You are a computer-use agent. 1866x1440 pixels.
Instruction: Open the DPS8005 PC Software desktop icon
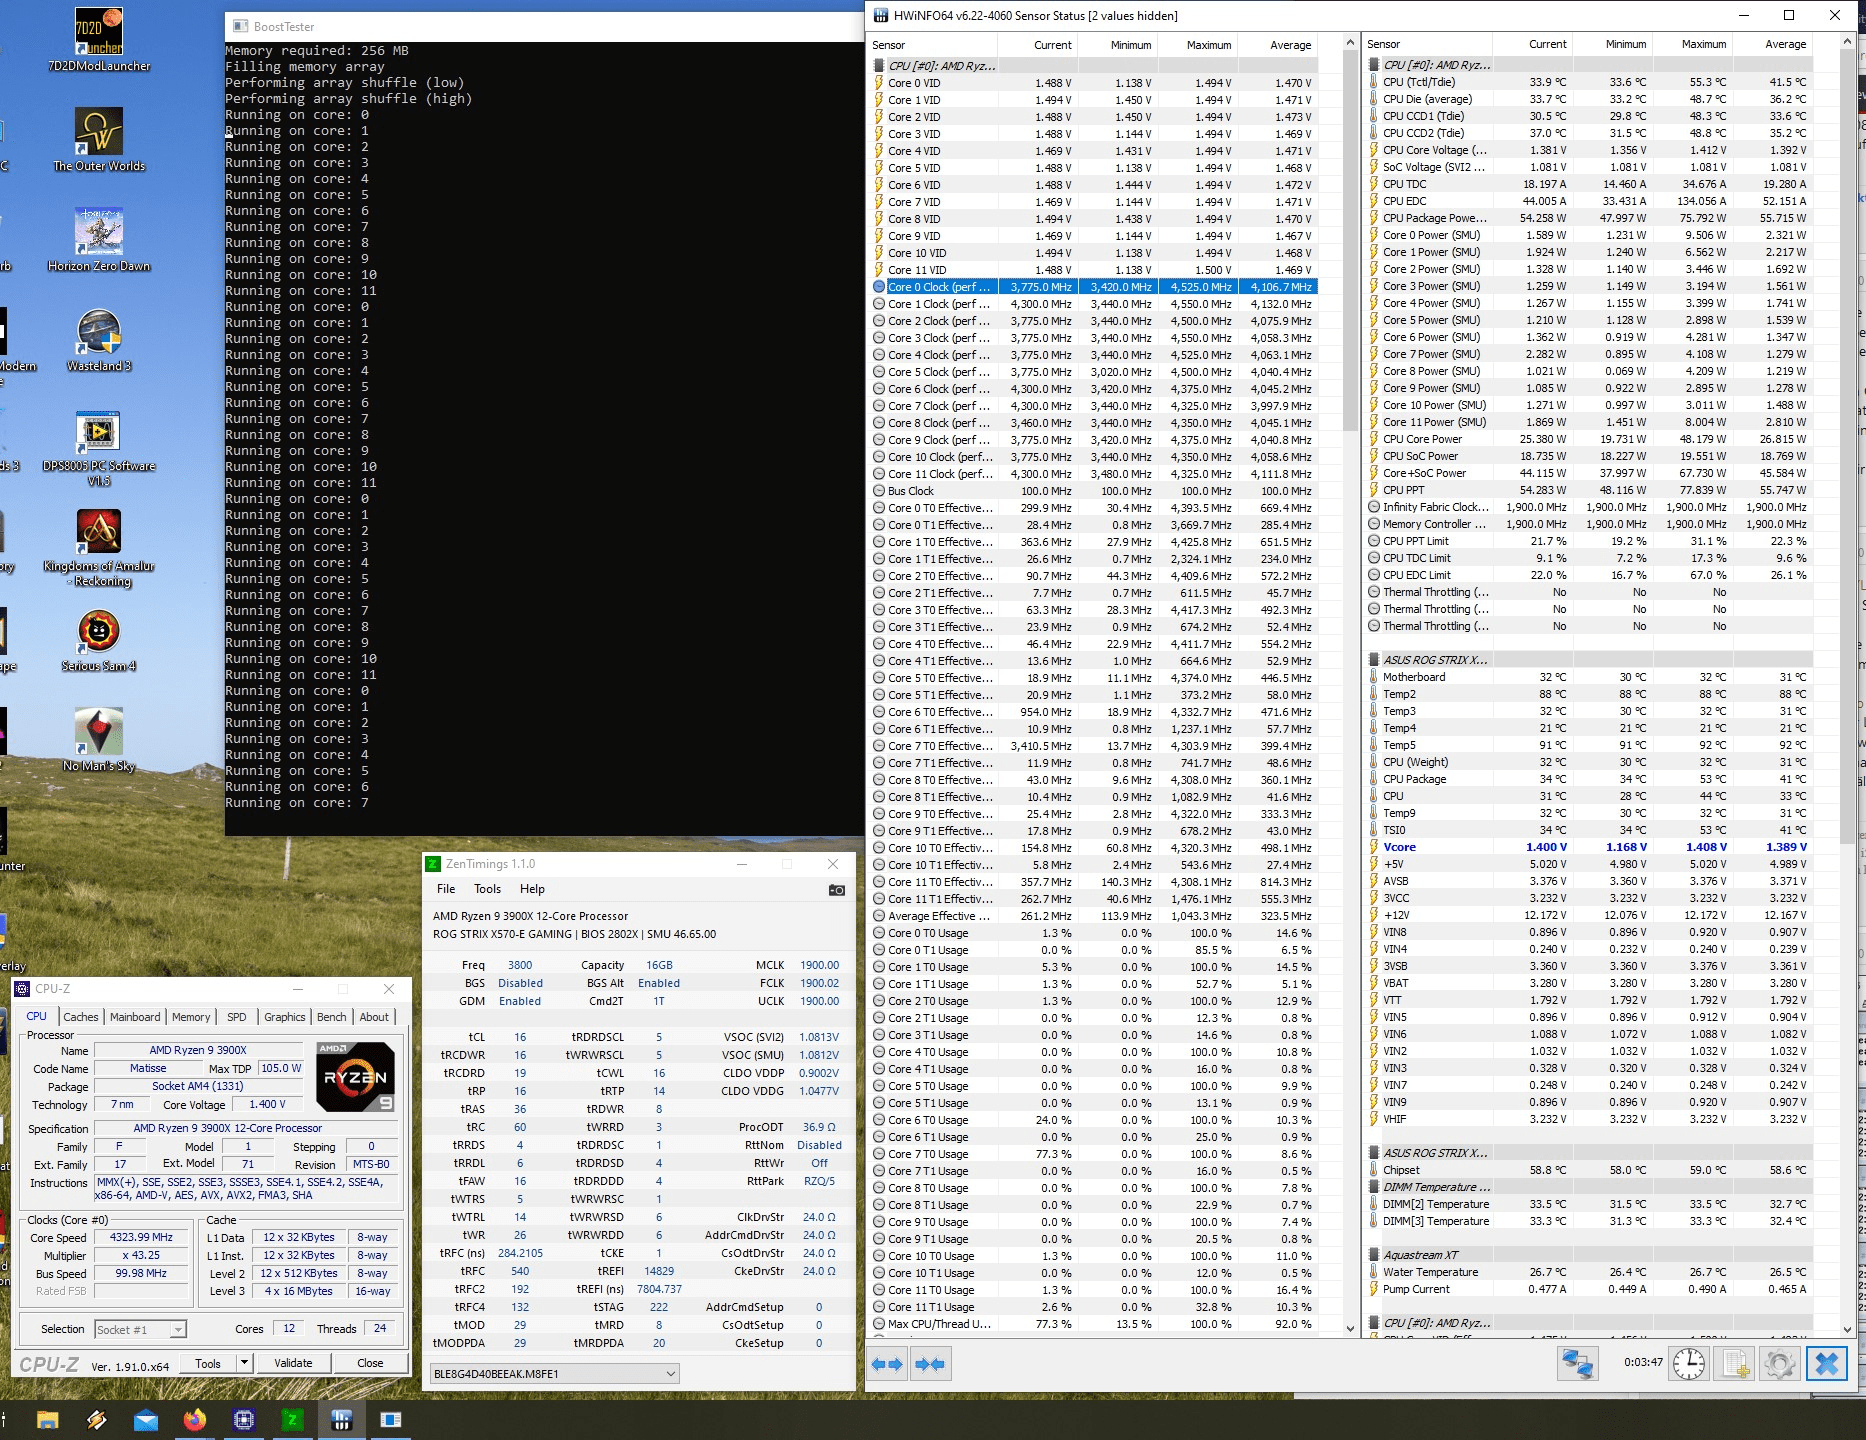[99, 448]
